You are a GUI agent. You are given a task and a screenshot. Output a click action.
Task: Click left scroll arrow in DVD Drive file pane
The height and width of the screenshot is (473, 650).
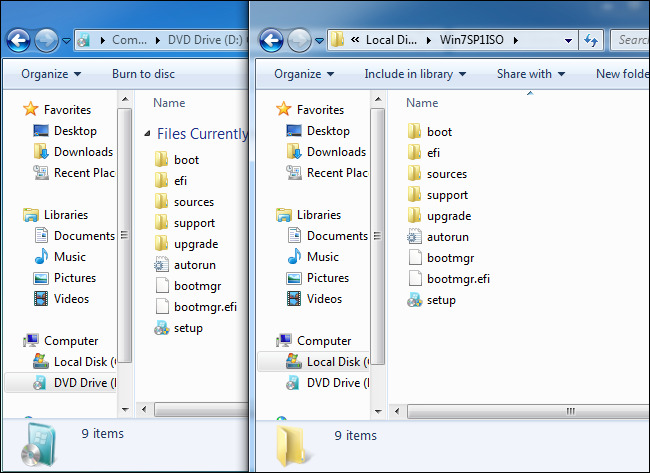pyautogui.click(x=144, y=410)
